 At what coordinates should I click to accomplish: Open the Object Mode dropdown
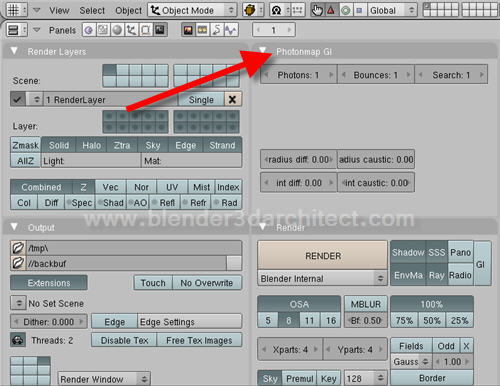click(x=192, y=10)
